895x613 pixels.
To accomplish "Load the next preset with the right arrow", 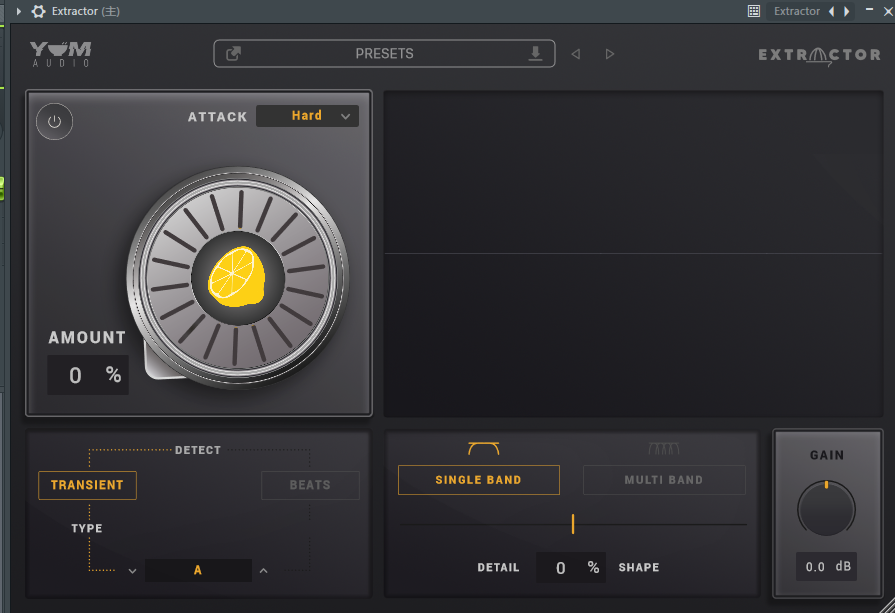I will coord(610,54).
